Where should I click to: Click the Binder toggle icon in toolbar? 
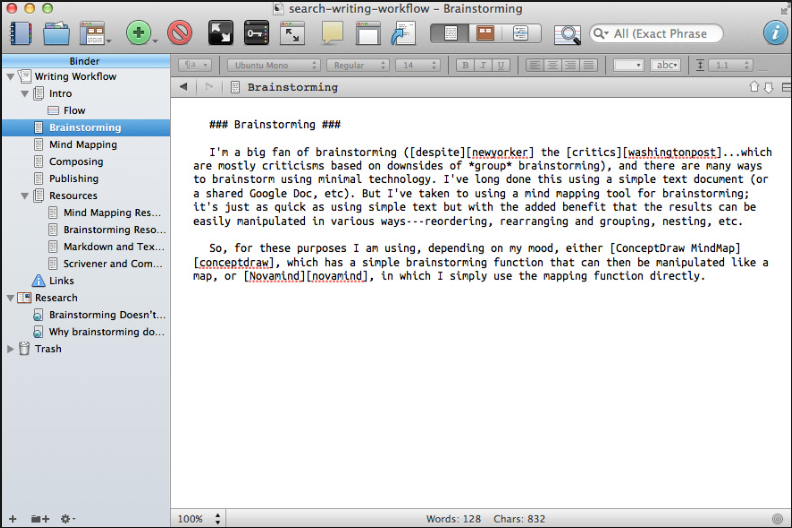21,33
